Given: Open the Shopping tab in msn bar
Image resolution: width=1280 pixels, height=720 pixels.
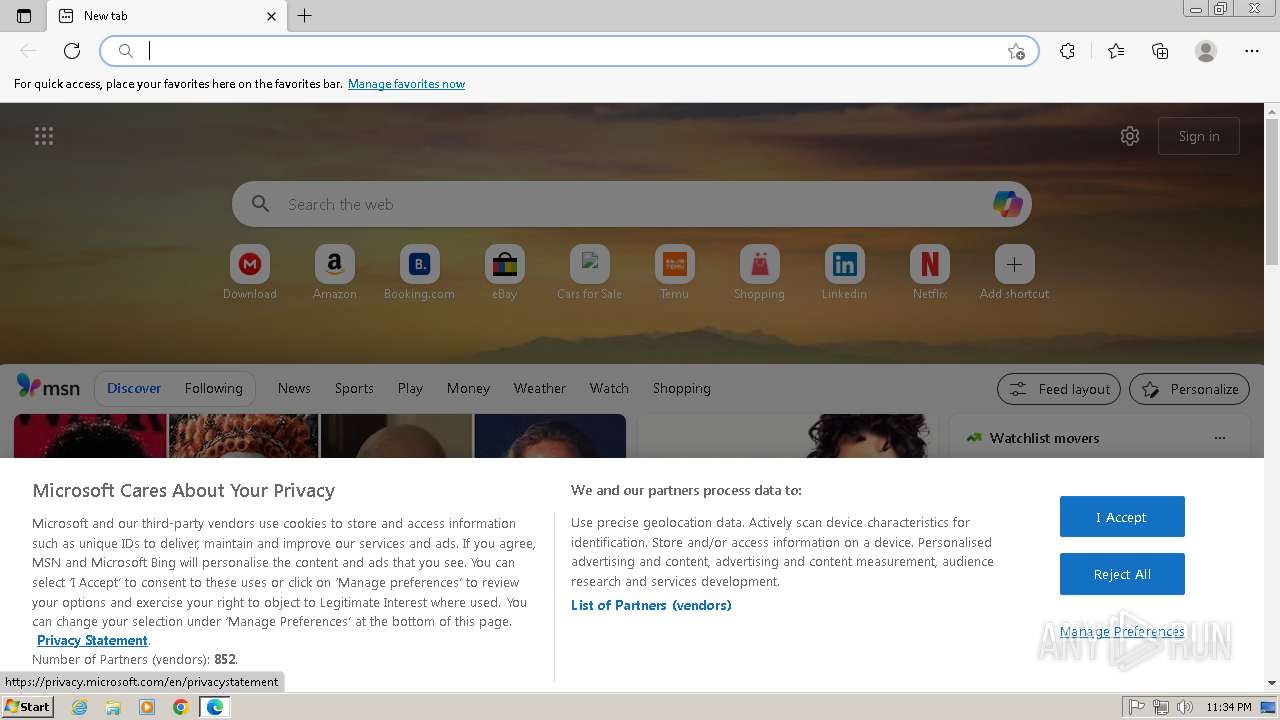Looking at the screenshot, I should (x=682, y=388).
